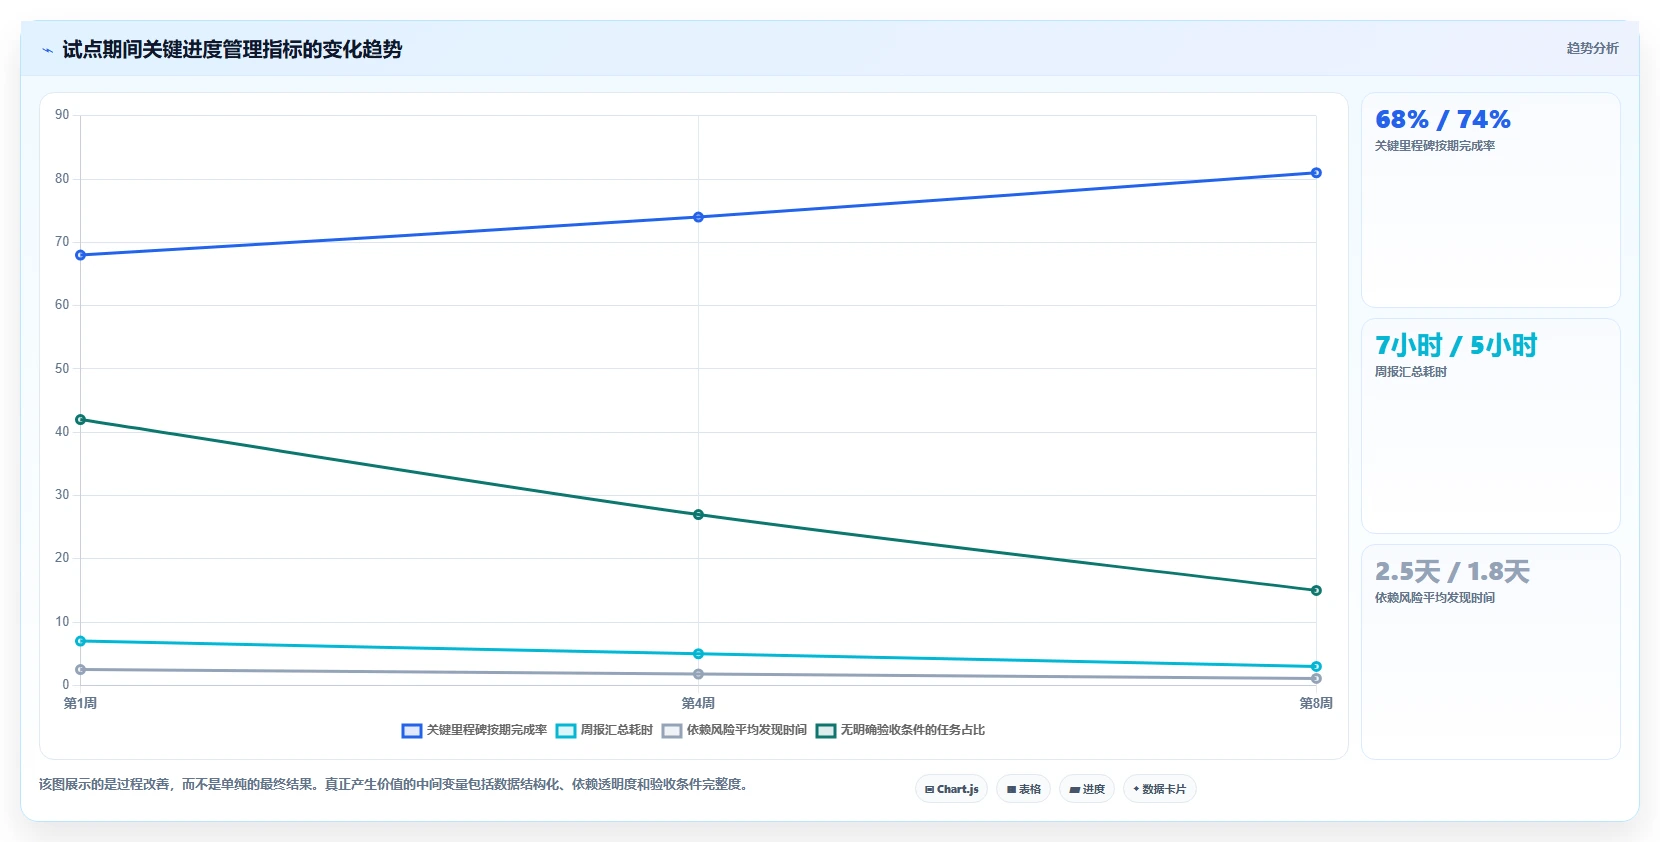Click 第1周 point on milestone completion line

coord(80,255)
